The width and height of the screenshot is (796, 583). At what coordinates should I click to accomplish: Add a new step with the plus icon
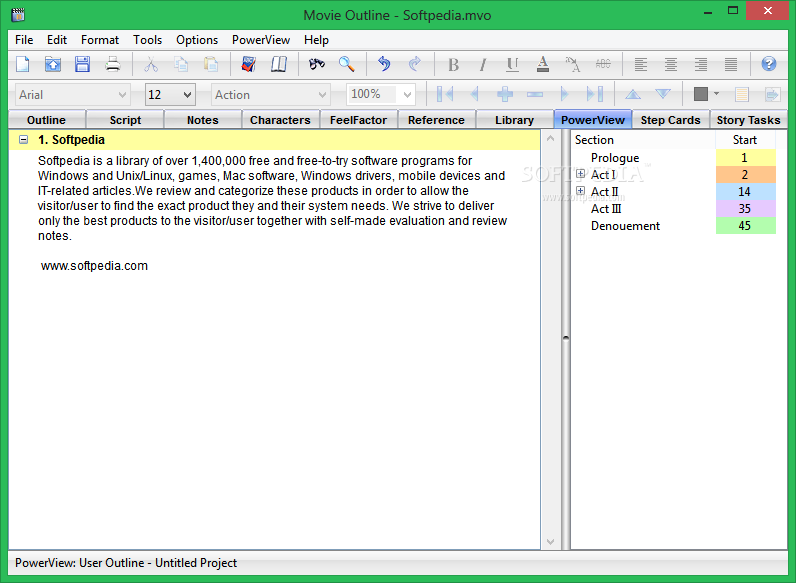(x=505, y=94)
